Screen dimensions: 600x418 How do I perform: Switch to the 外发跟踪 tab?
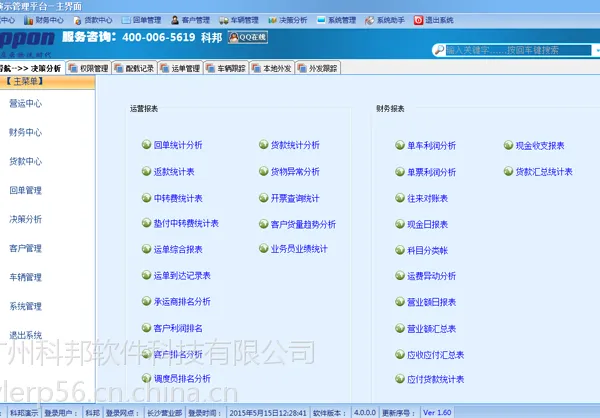(318, 68)
